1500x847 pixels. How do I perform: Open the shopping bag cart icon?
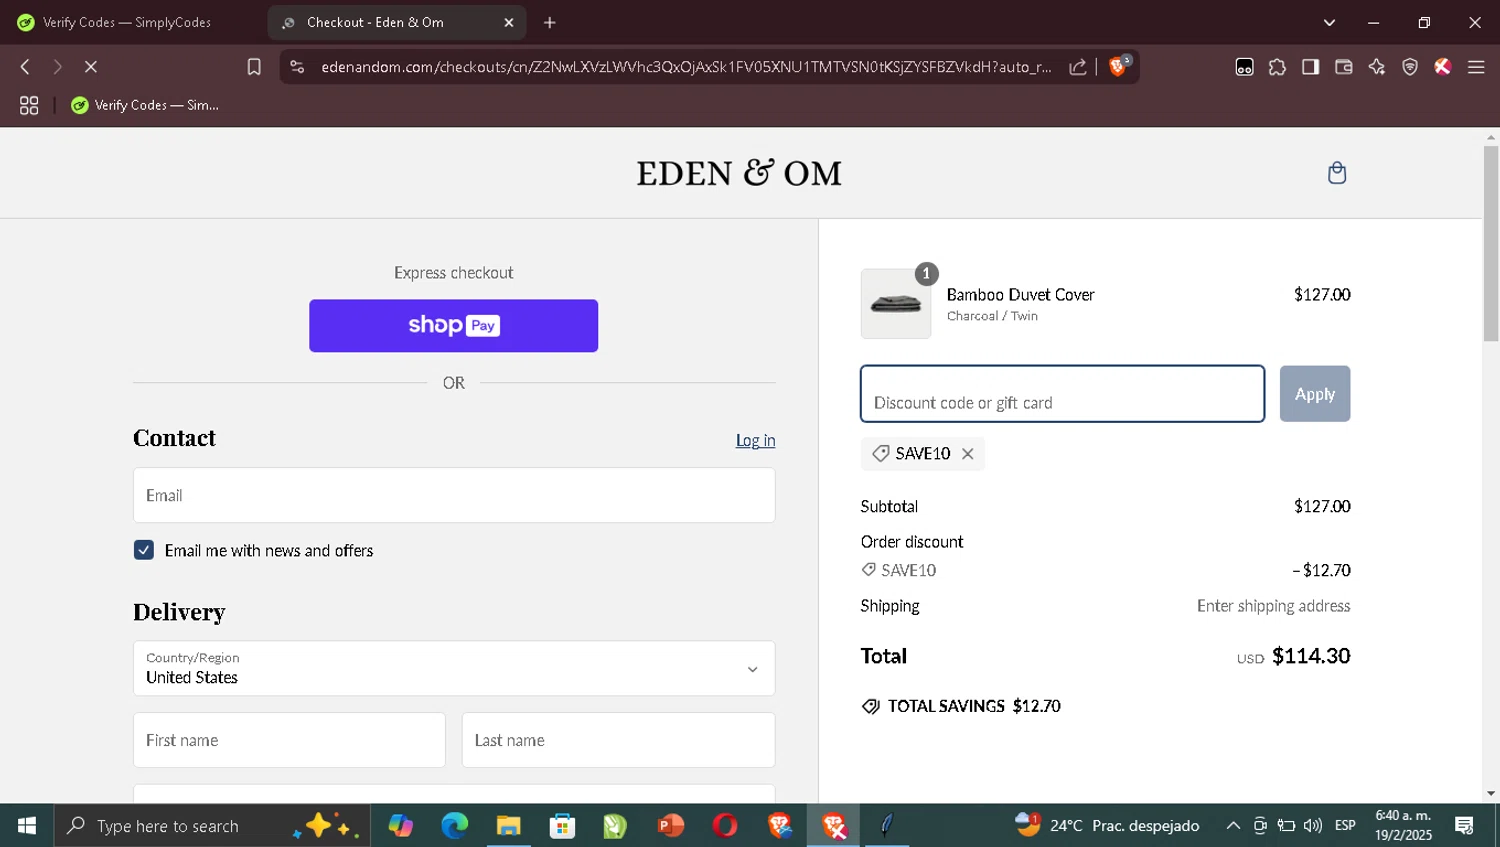click(1336, 173)
